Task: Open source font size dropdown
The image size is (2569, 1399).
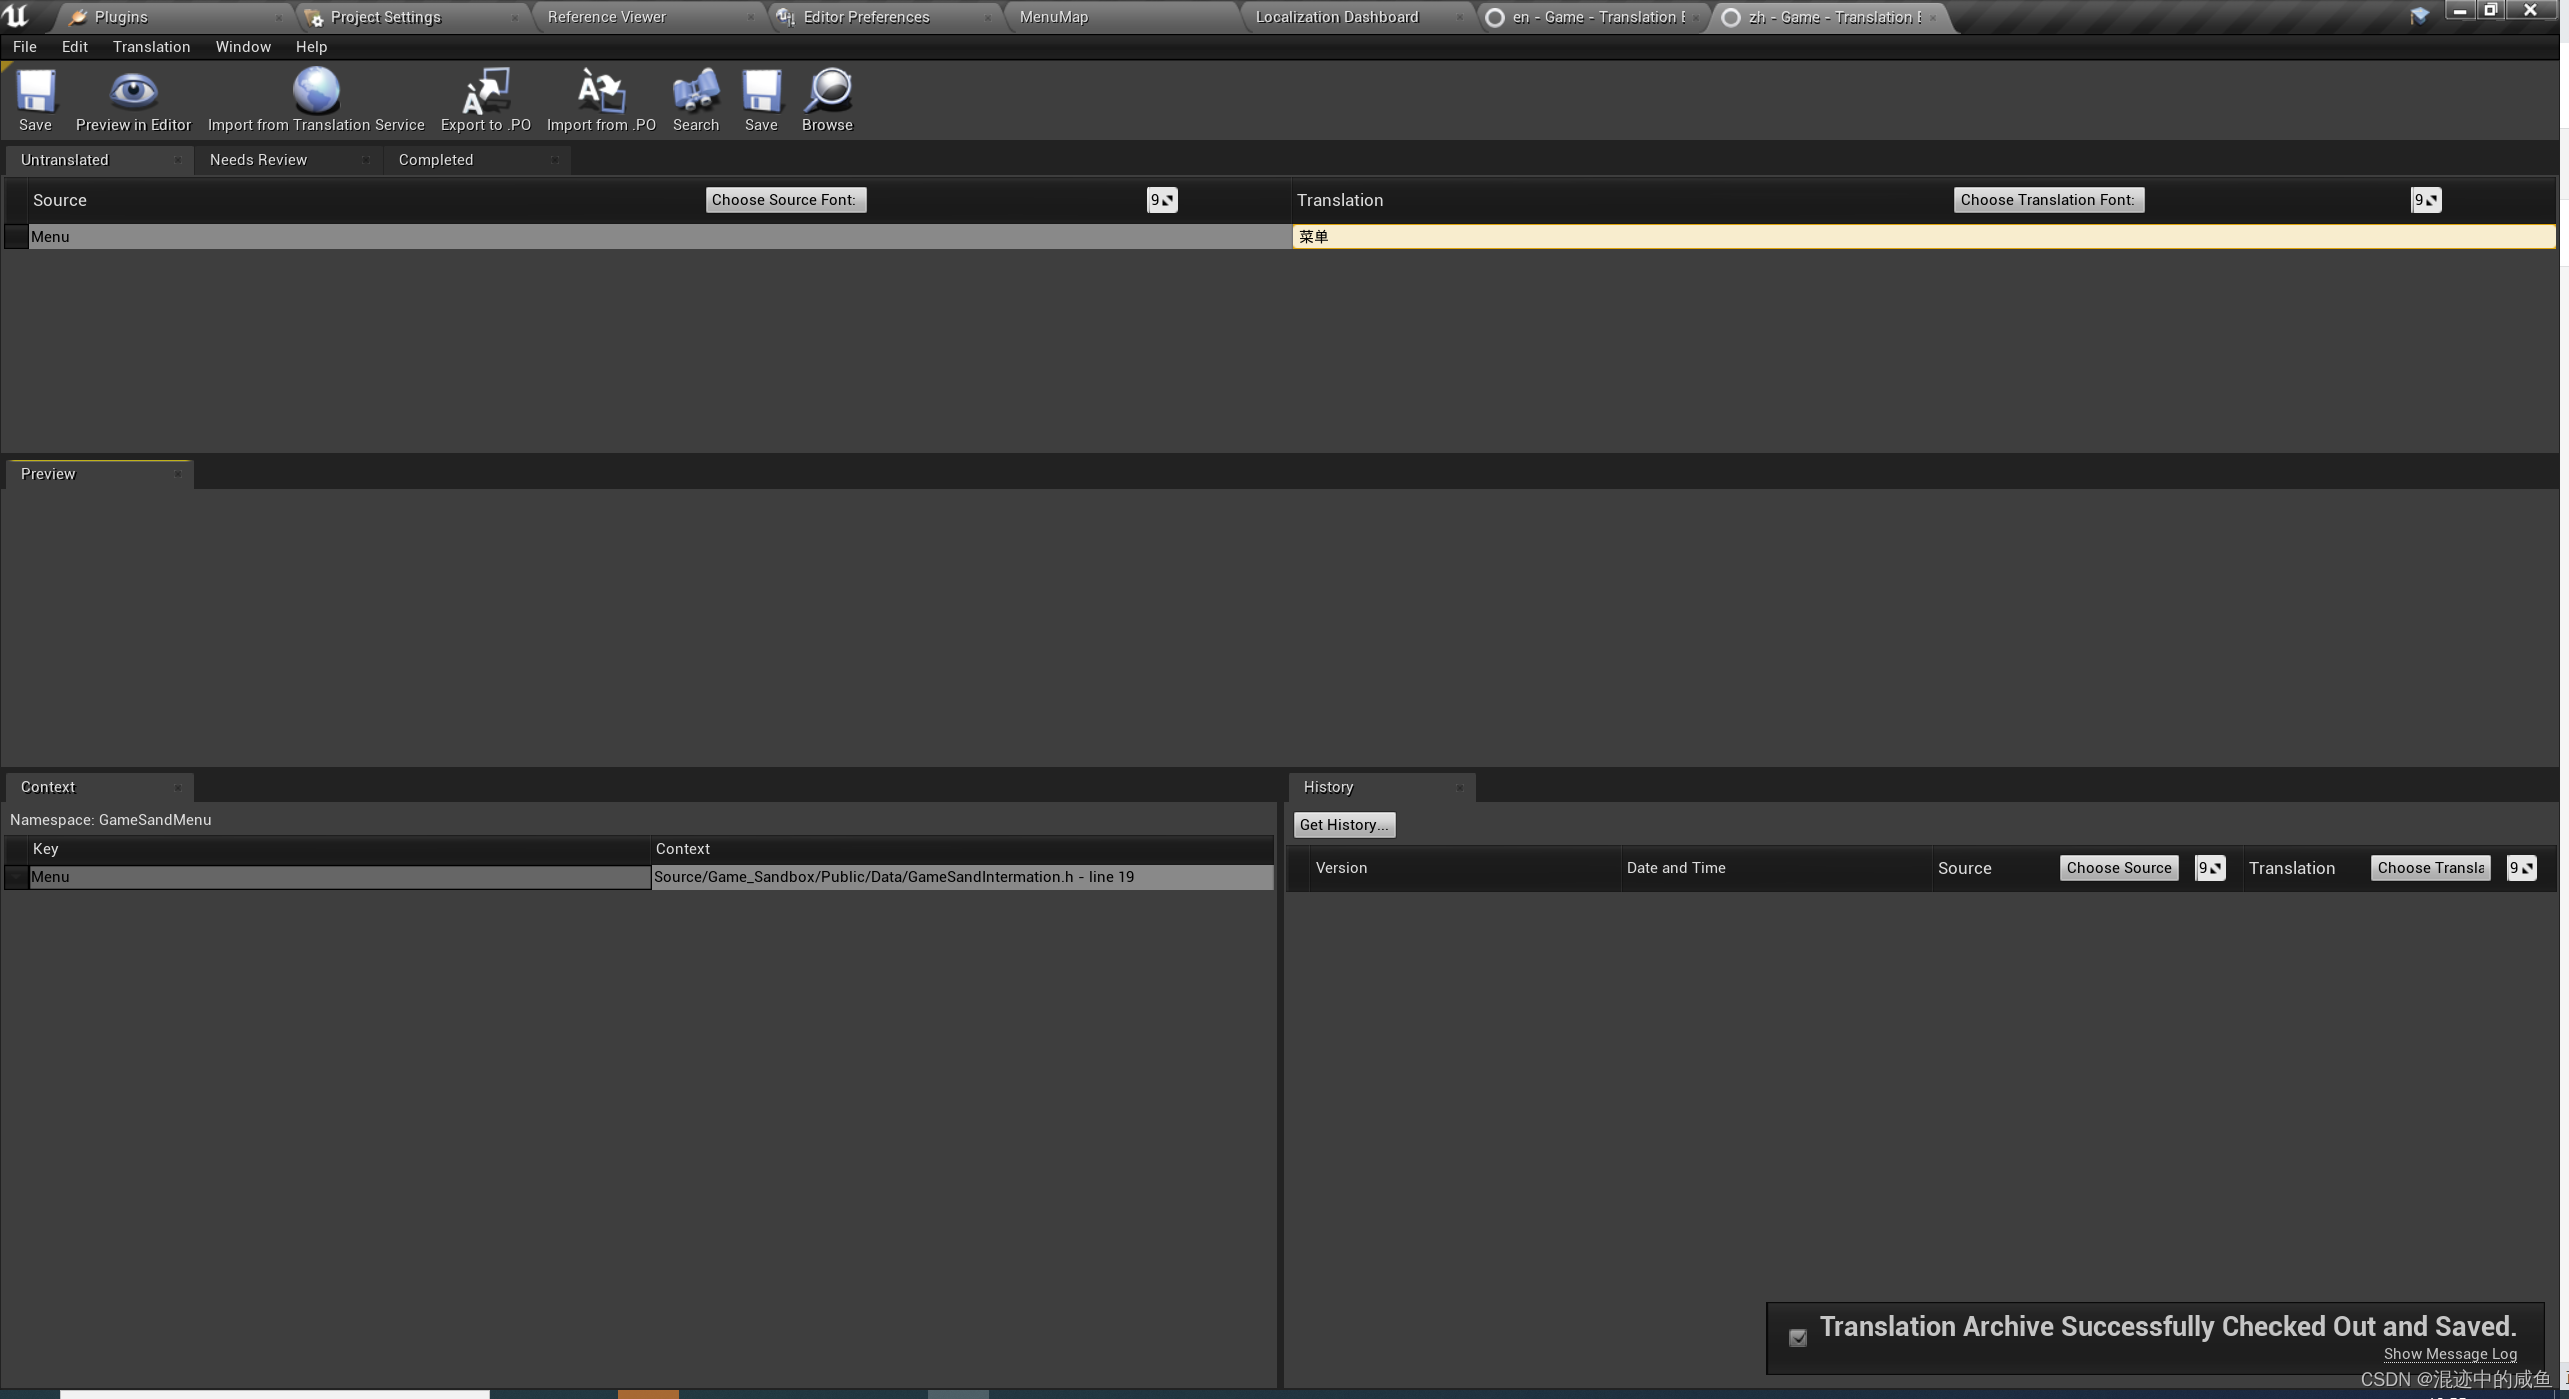Action: click(1162, 200)
